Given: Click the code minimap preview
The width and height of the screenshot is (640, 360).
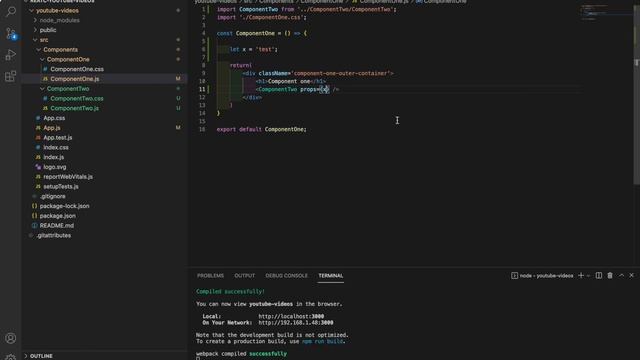Looking at the screenshot, I should pyautogui.click(x=606, y=12).
